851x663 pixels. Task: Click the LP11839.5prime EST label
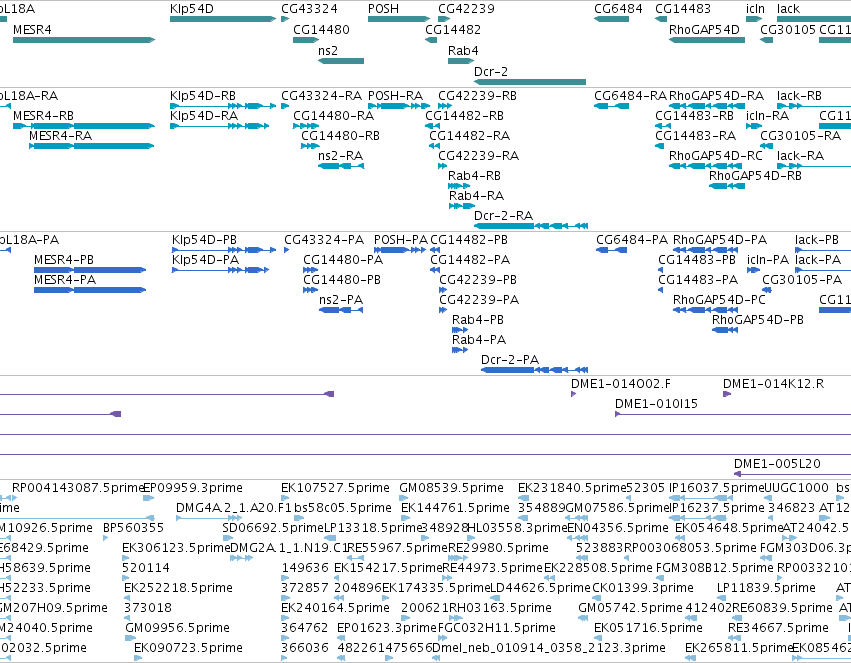[766, 588]
